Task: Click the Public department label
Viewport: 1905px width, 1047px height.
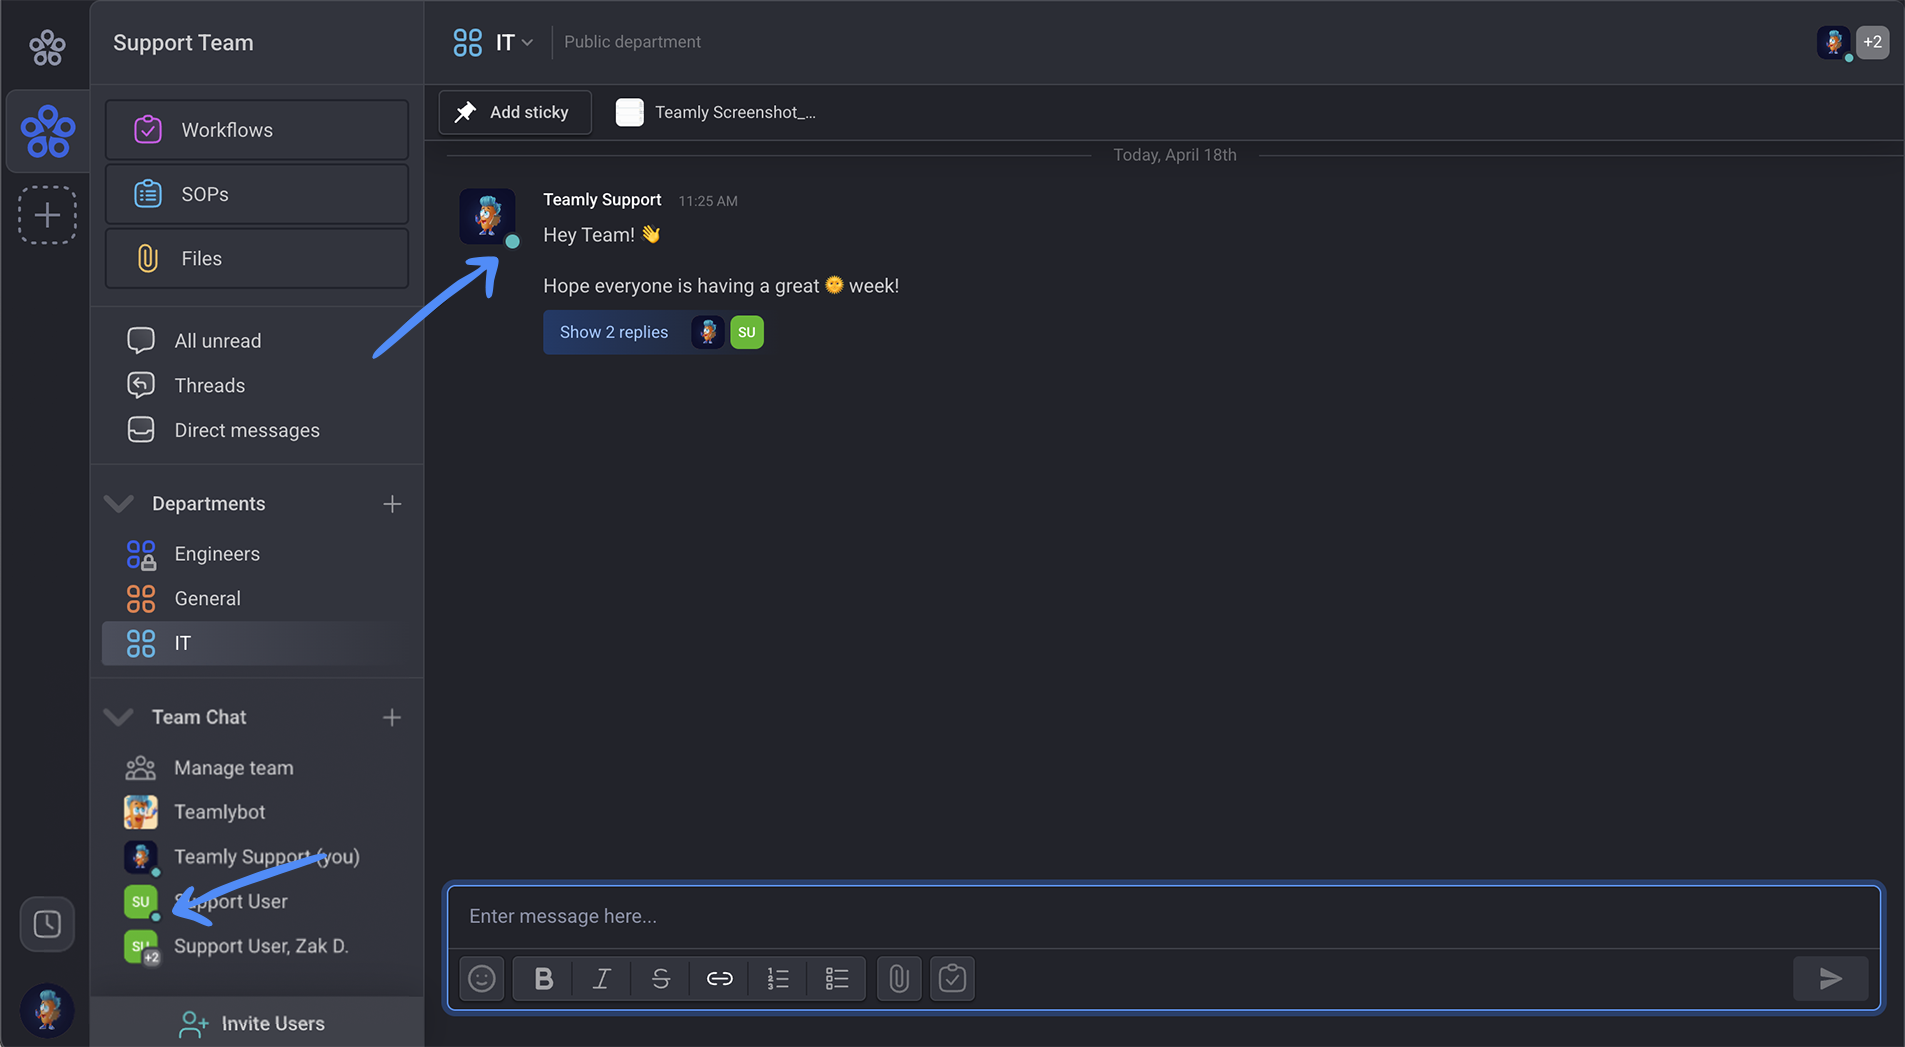Action: point(632,42)
